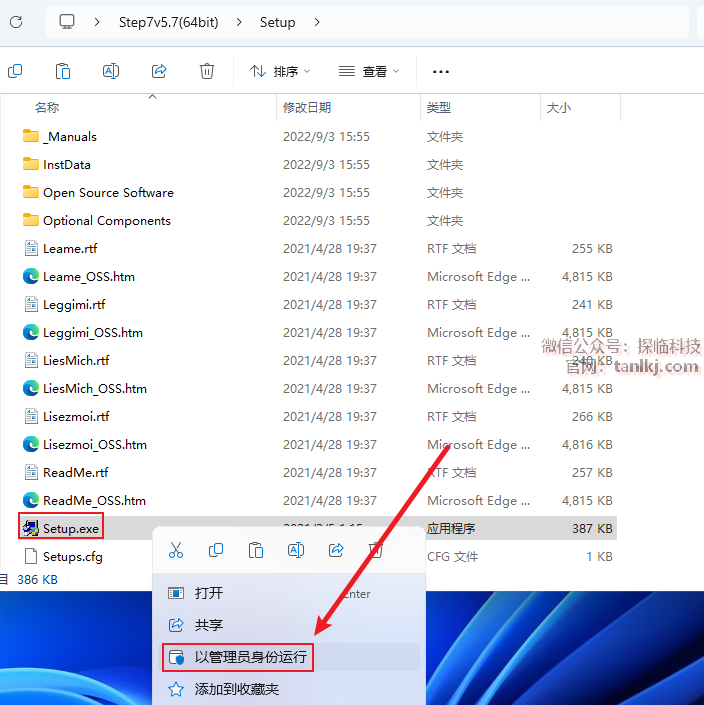Click the CFG 文件 type cell
The width and height of the screenshot is (704, 705).
tap(452, 556)
